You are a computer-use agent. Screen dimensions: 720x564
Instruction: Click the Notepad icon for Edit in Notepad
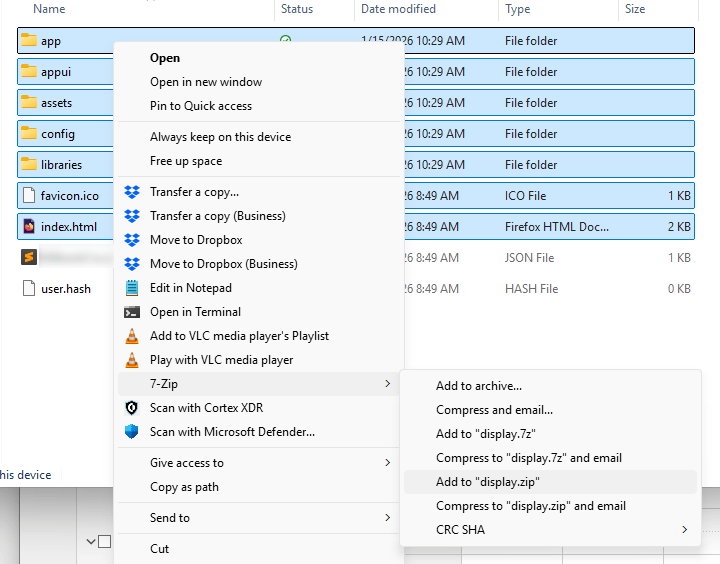pyautogui.click(x=131, y=288)
